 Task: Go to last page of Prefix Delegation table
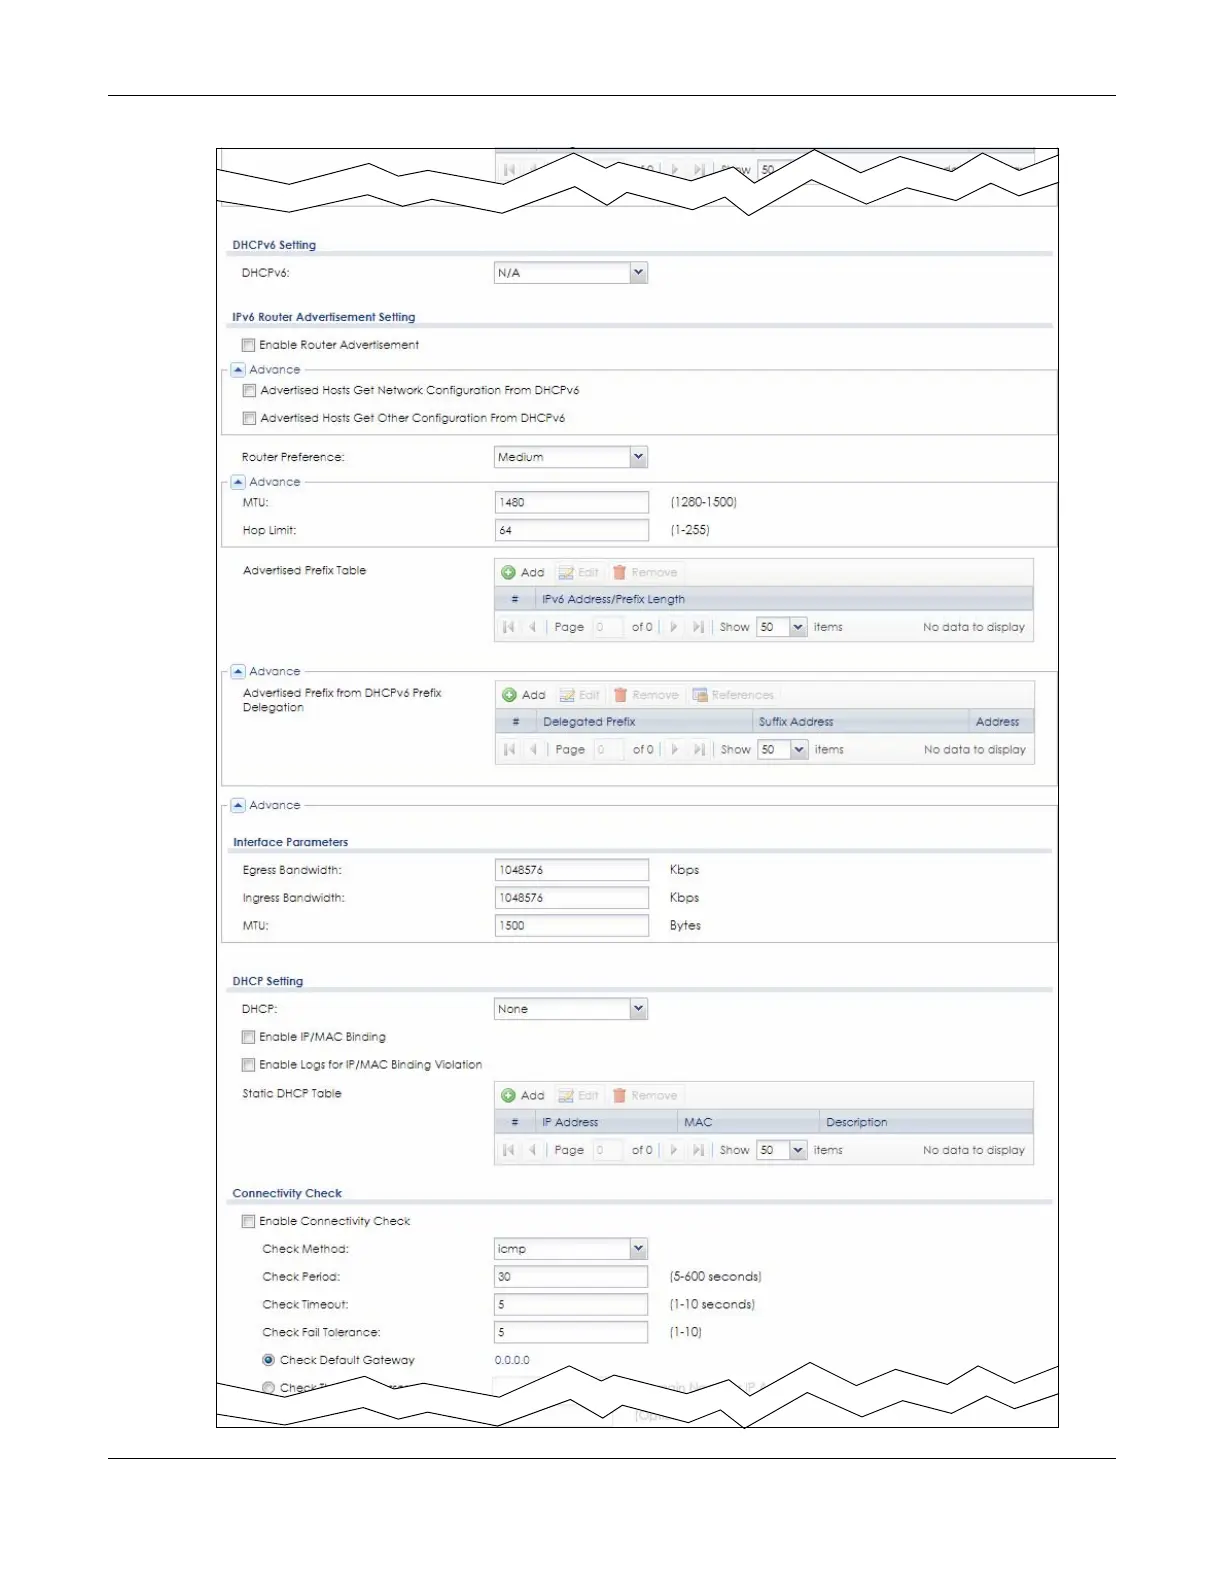[699, 749]
